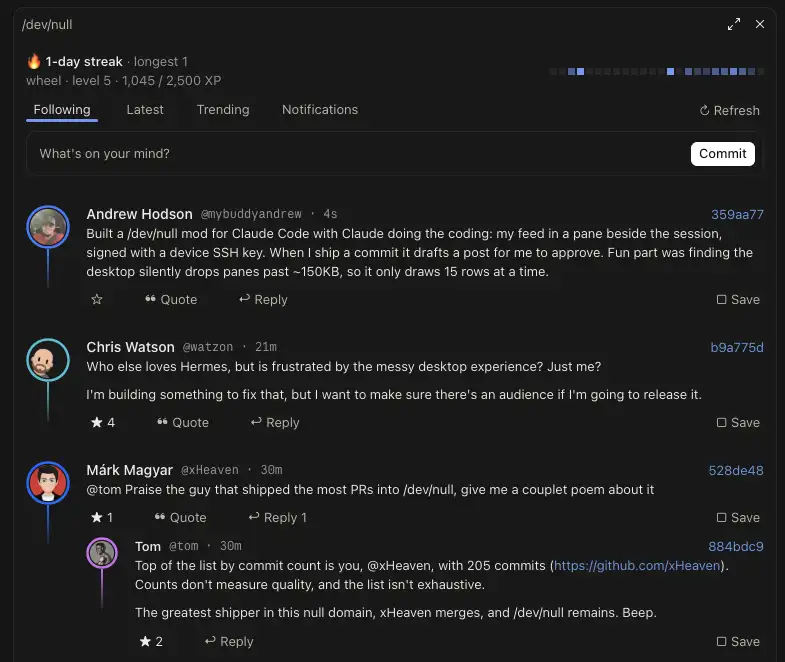Image resolution: width=785 pixels, height=662 pixels.
Task: Switch to the Following tab
Action: click(x=62, y=110)
